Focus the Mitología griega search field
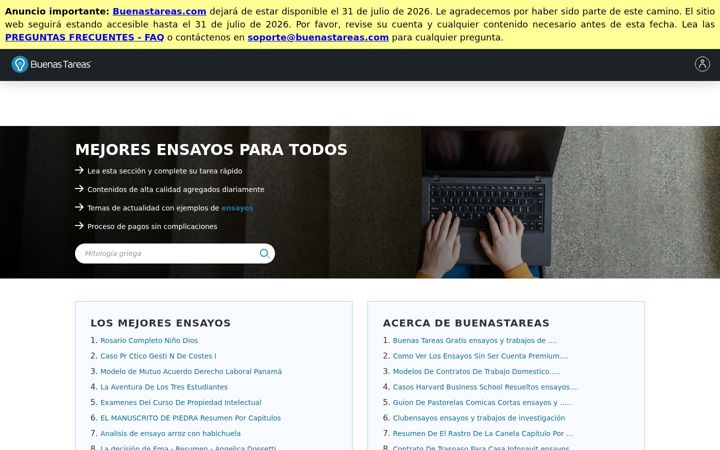Viewport: 720px width, 450px height. [174, 253]
